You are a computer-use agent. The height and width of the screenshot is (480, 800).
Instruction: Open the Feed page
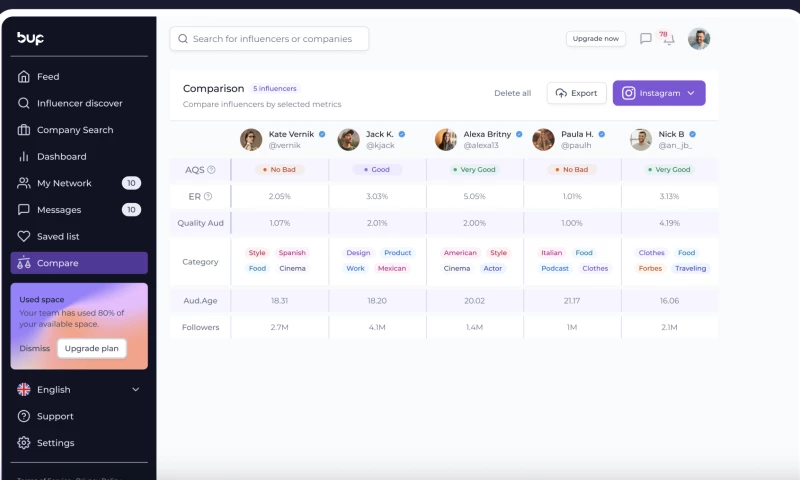click(79, 77)
